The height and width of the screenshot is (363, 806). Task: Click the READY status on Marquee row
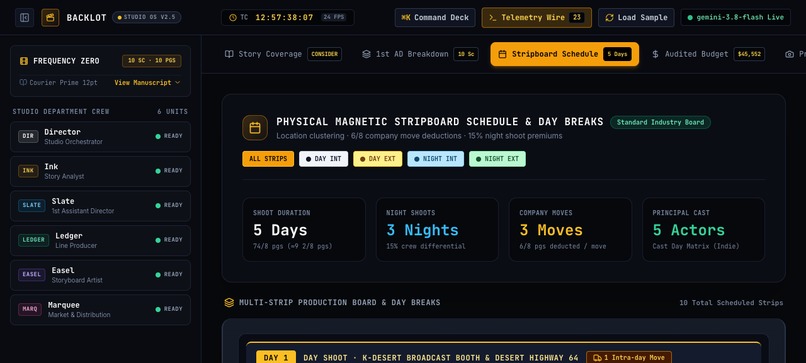tap(169, 309)
